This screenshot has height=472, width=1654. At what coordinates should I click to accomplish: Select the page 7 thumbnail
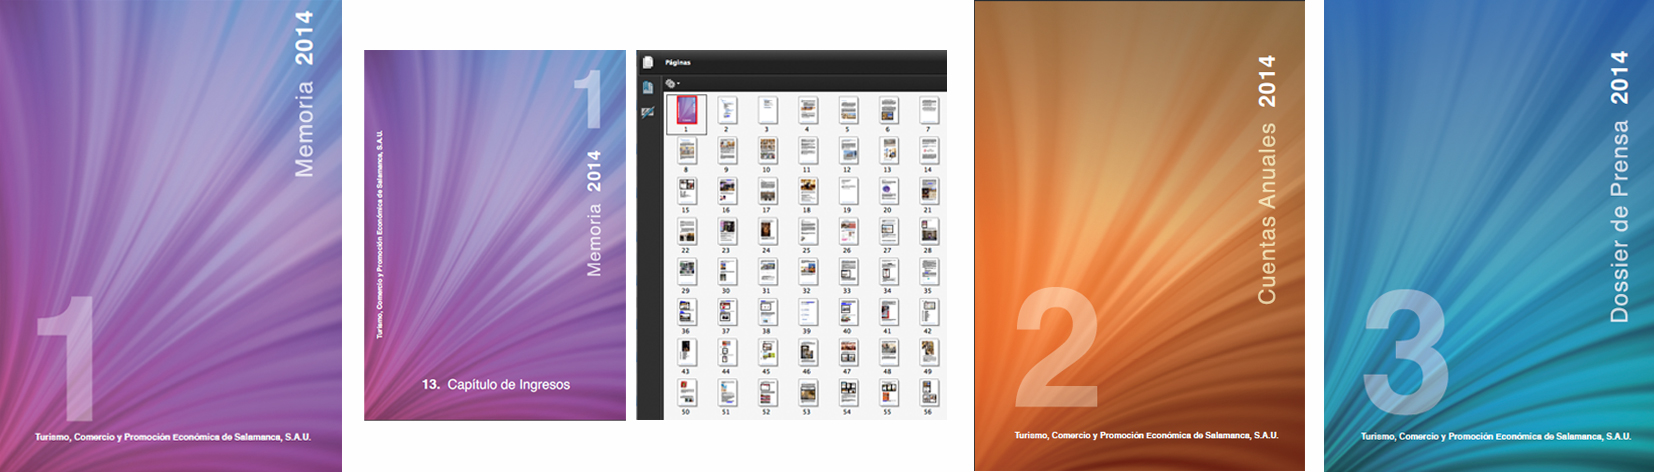(x=928, y=110)
